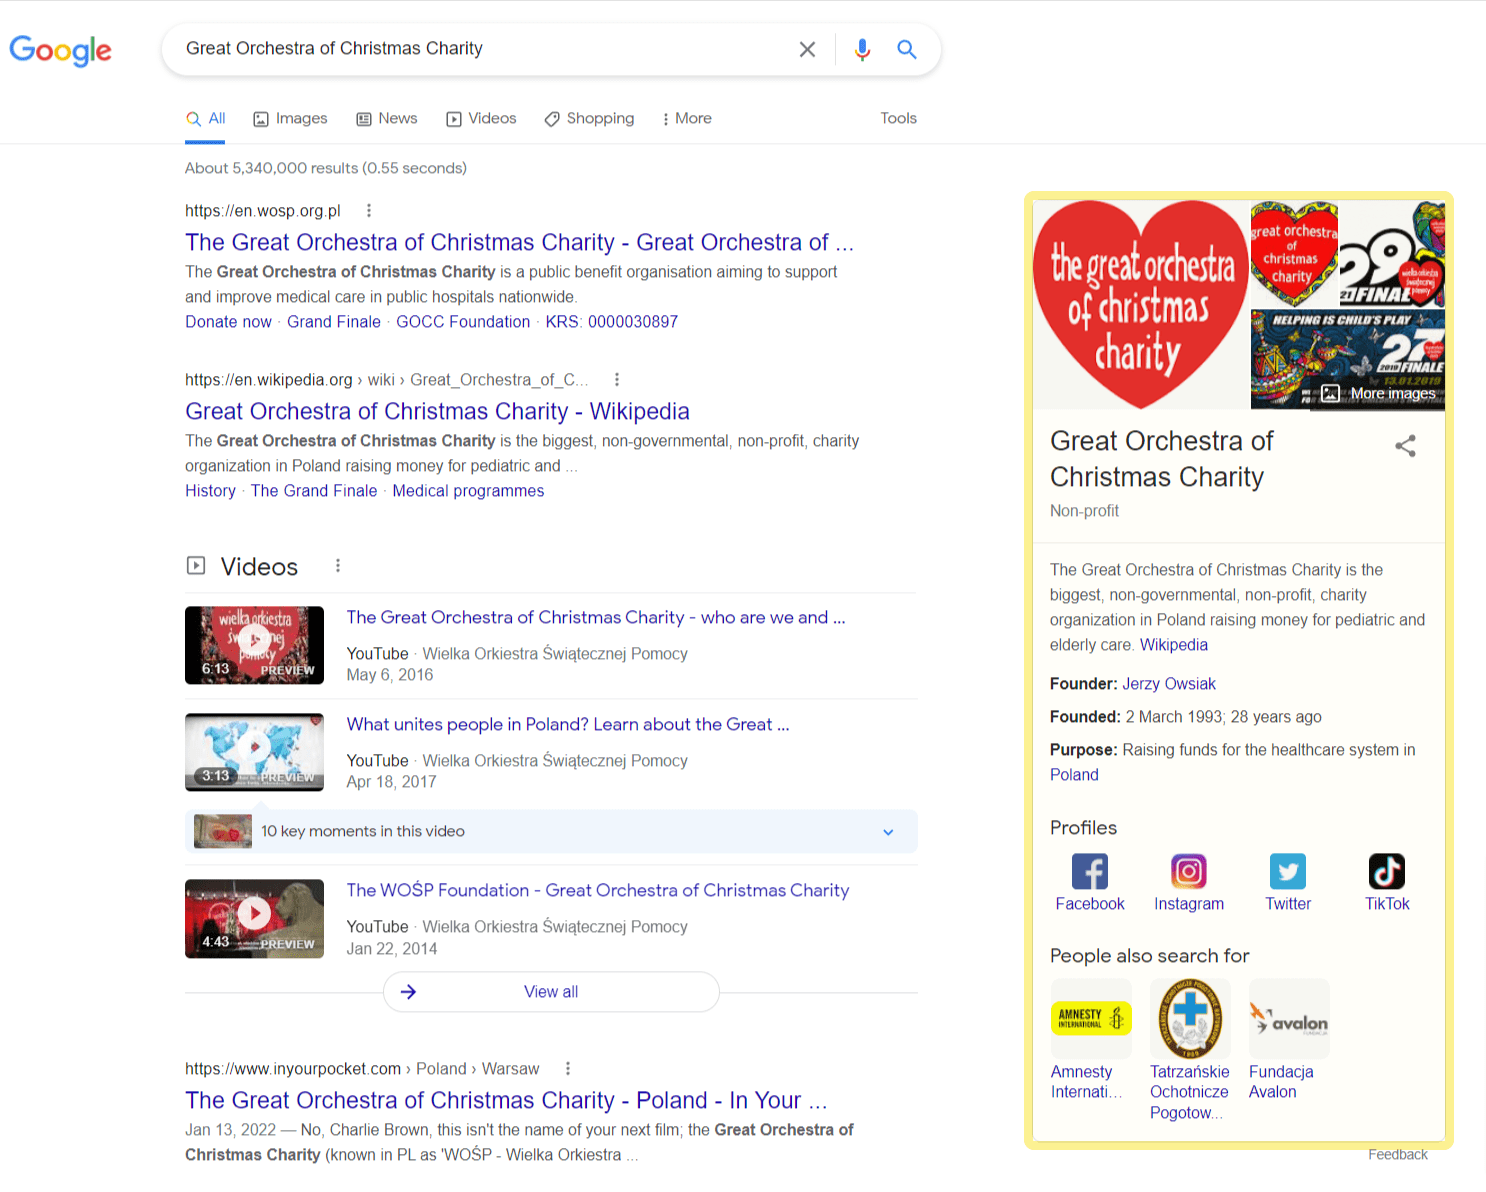Switch to the Videos tab
Image resolution: width=1486 pixels, height=1192 pixels.
pyautogui.click(x=481, y=118)
